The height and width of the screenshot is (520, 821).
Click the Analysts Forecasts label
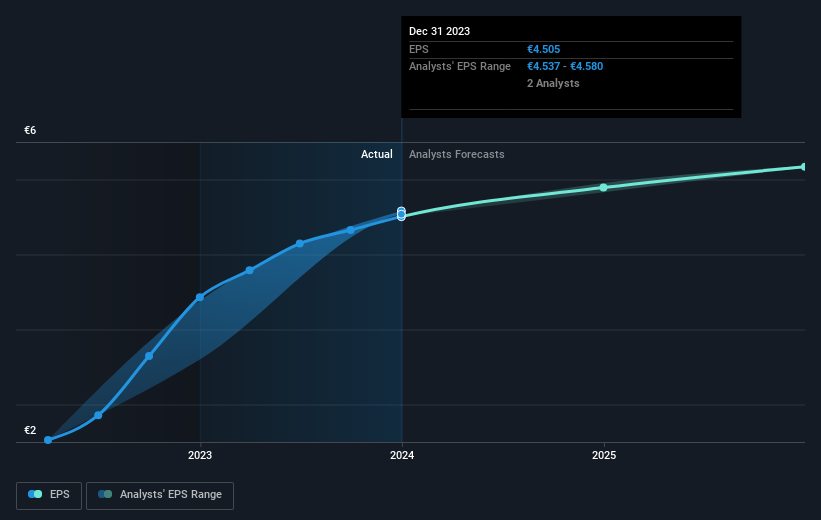457,154
